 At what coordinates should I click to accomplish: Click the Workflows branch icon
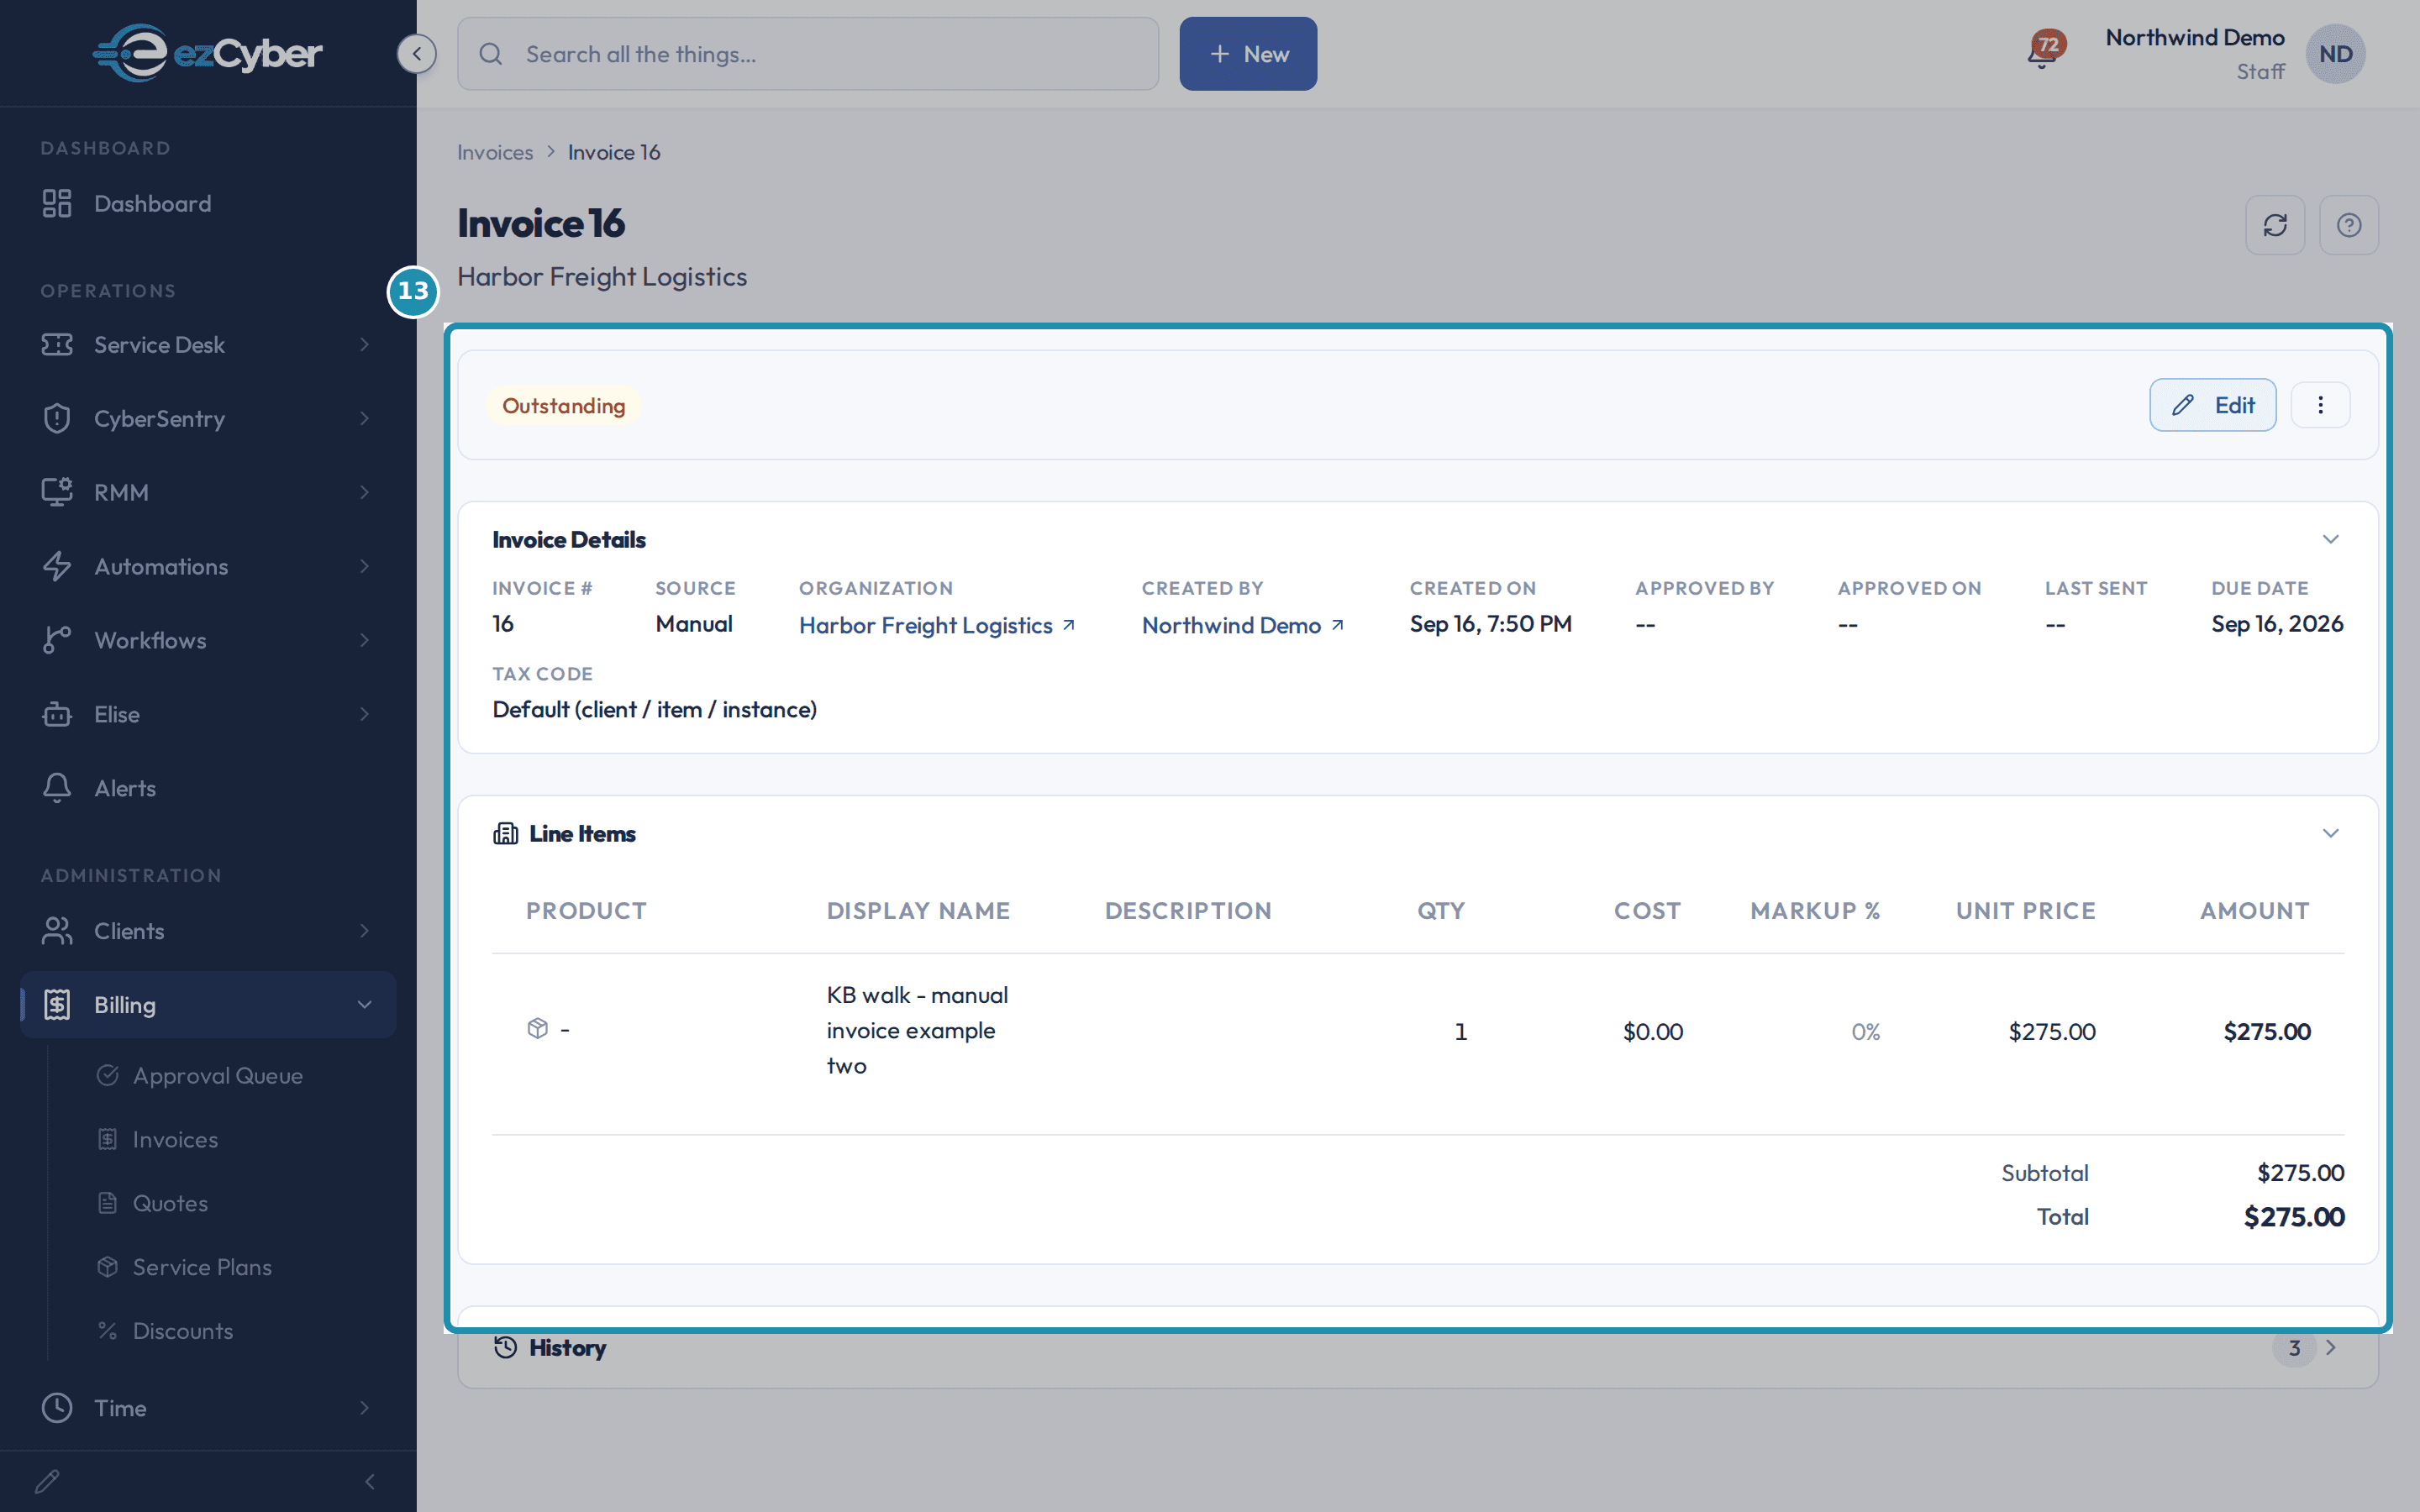pyautogui.click(x=57, y=640)
